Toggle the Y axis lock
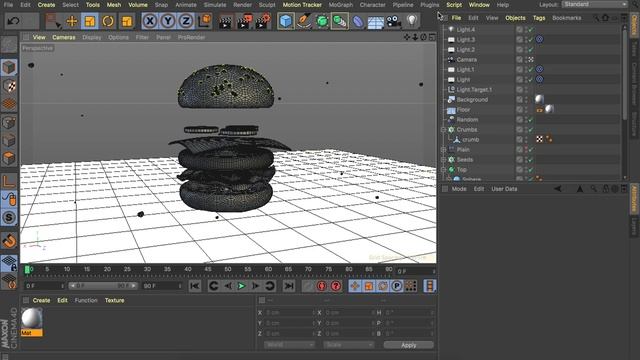The width and height of the screenshot is (640, 360). tap(168, 21)
